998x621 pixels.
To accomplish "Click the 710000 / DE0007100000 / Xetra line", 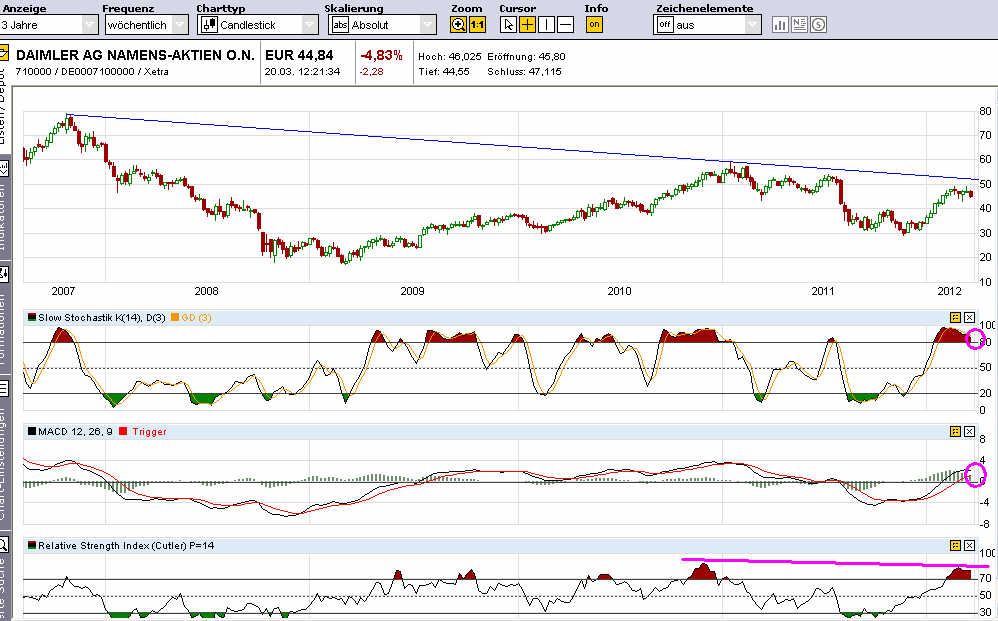I will [92, 72].
